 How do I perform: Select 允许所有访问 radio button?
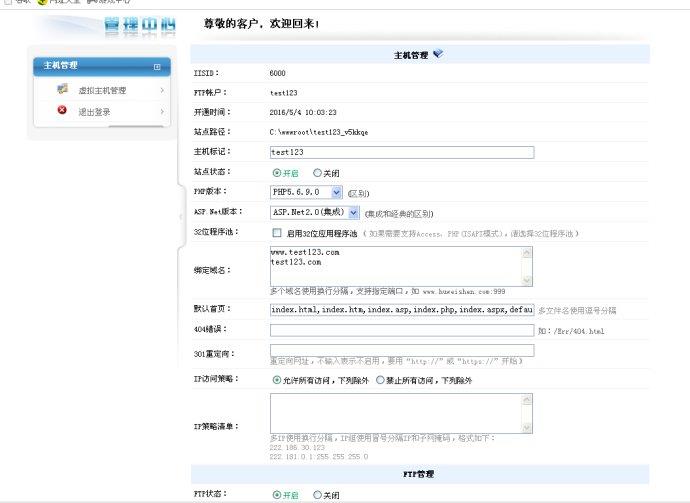click(x=276, y=380)
